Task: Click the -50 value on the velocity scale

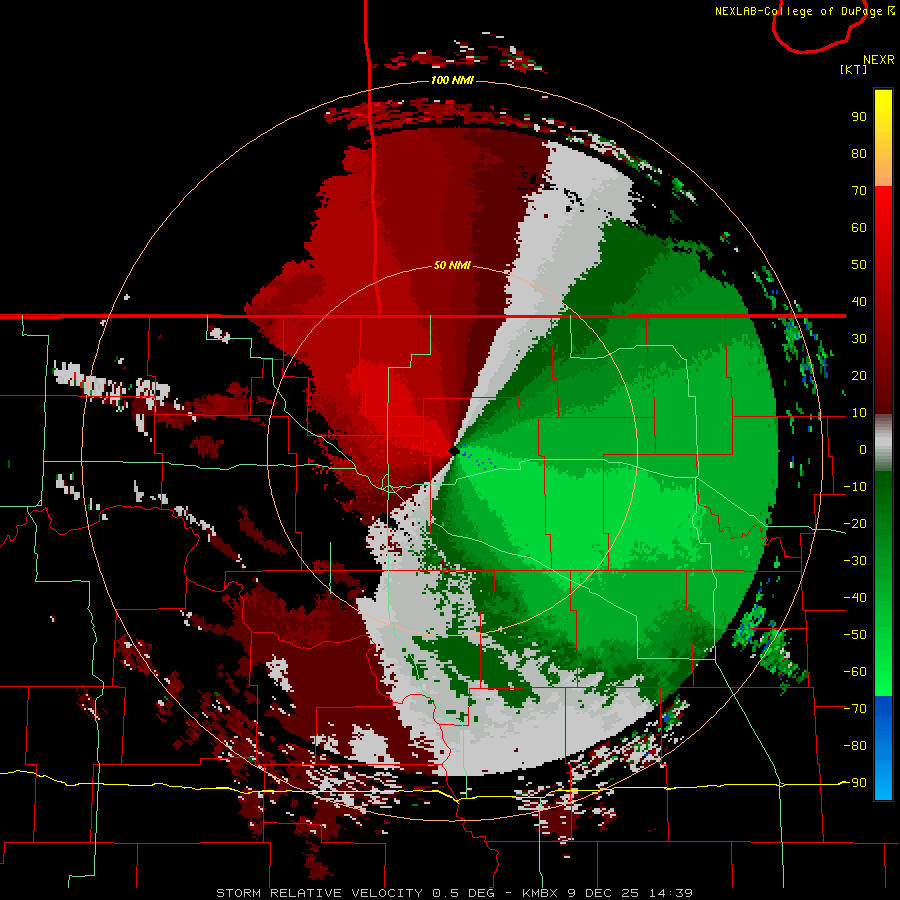Action: point(855,635)
